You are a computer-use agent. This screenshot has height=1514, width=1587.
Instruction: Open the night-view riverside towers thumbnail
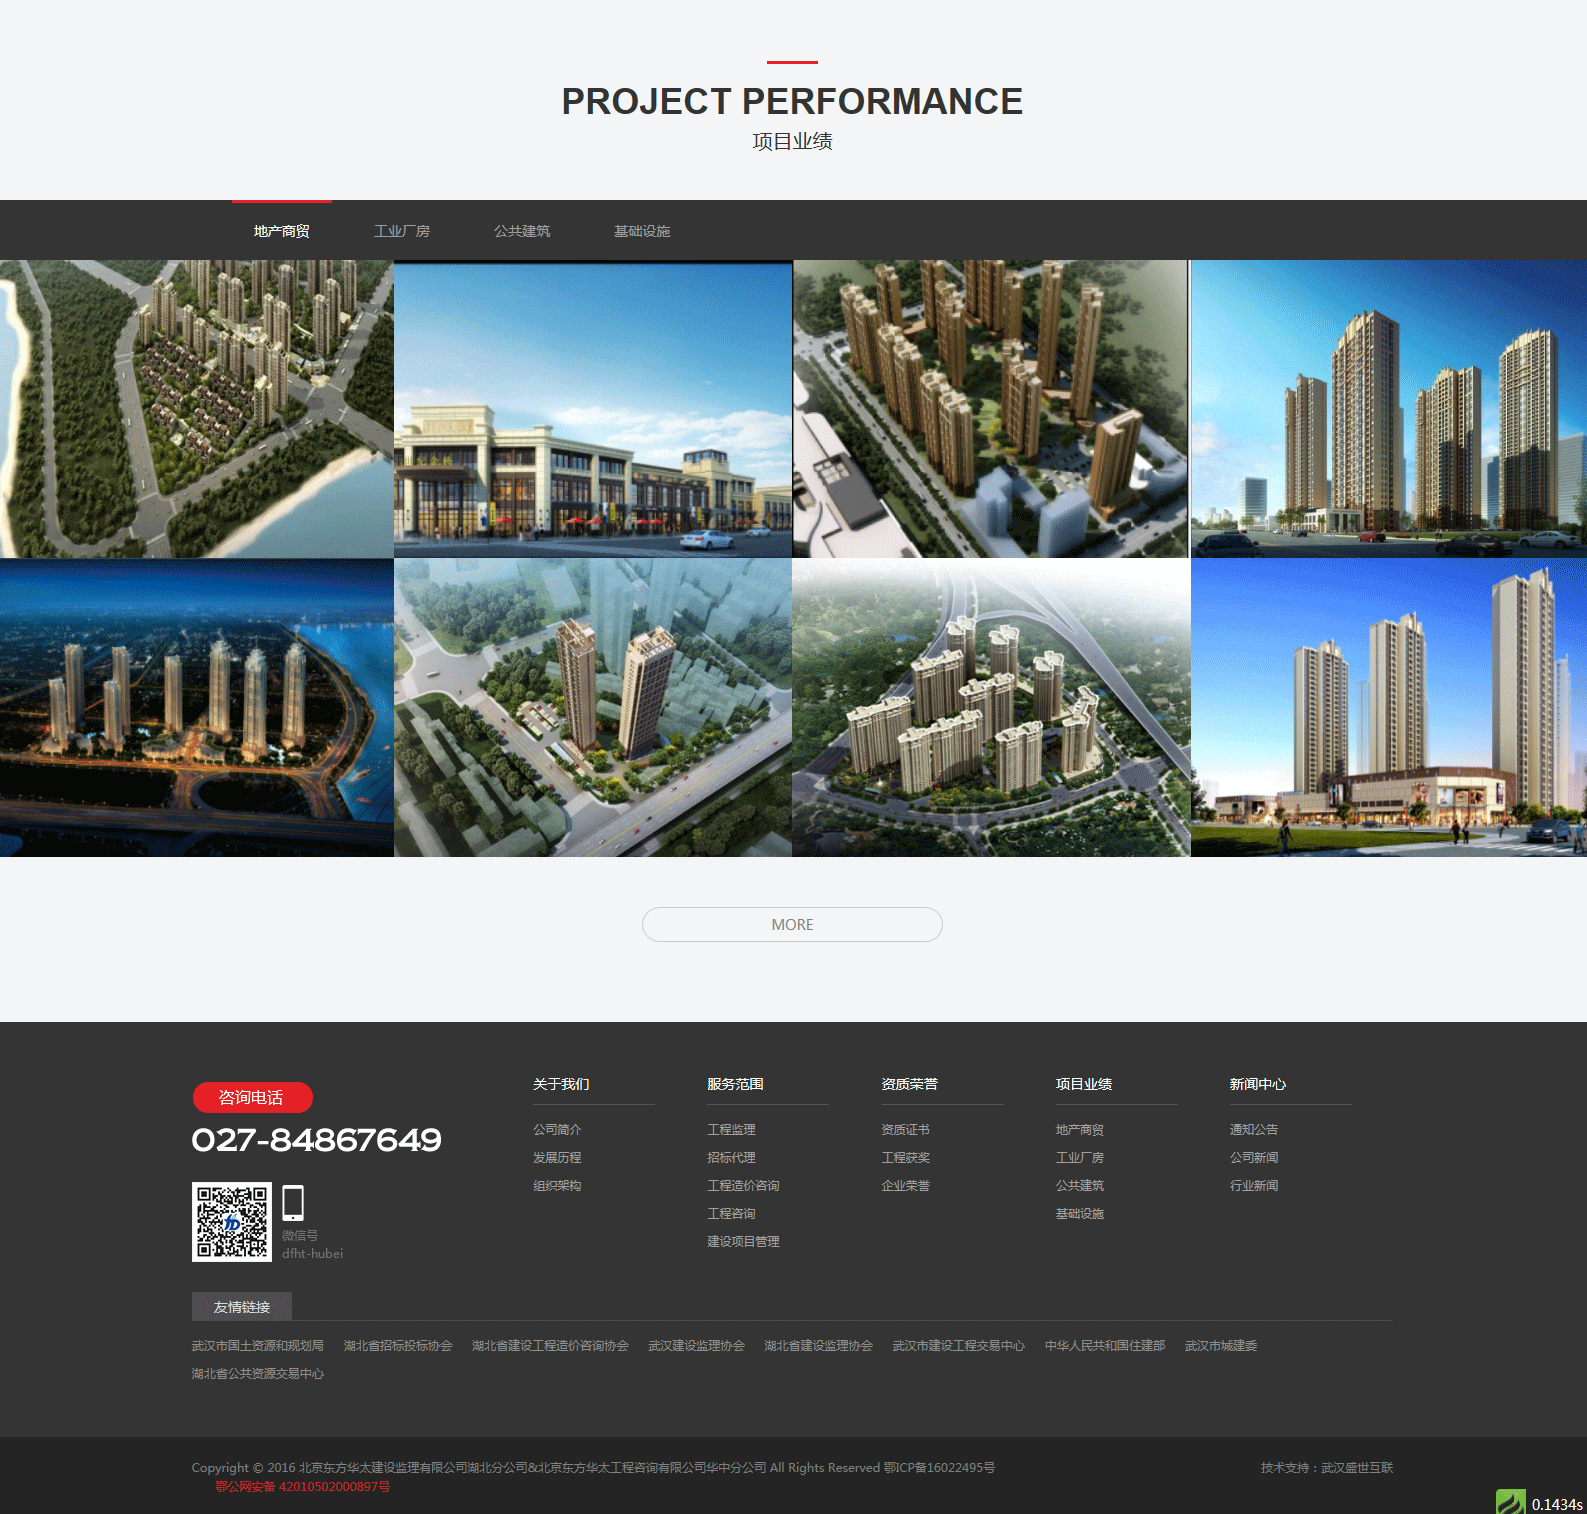pos(196,707)
